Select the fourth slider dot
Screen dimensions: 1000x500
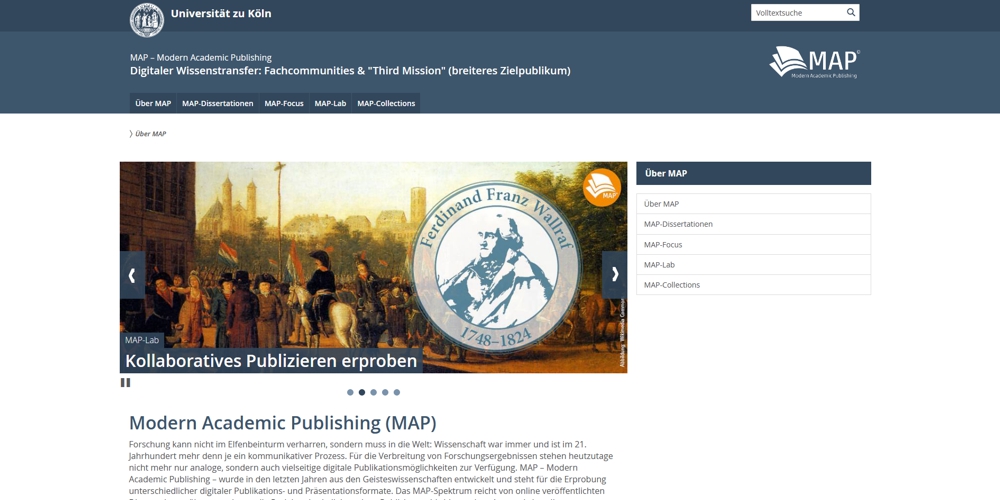[385, 392]
